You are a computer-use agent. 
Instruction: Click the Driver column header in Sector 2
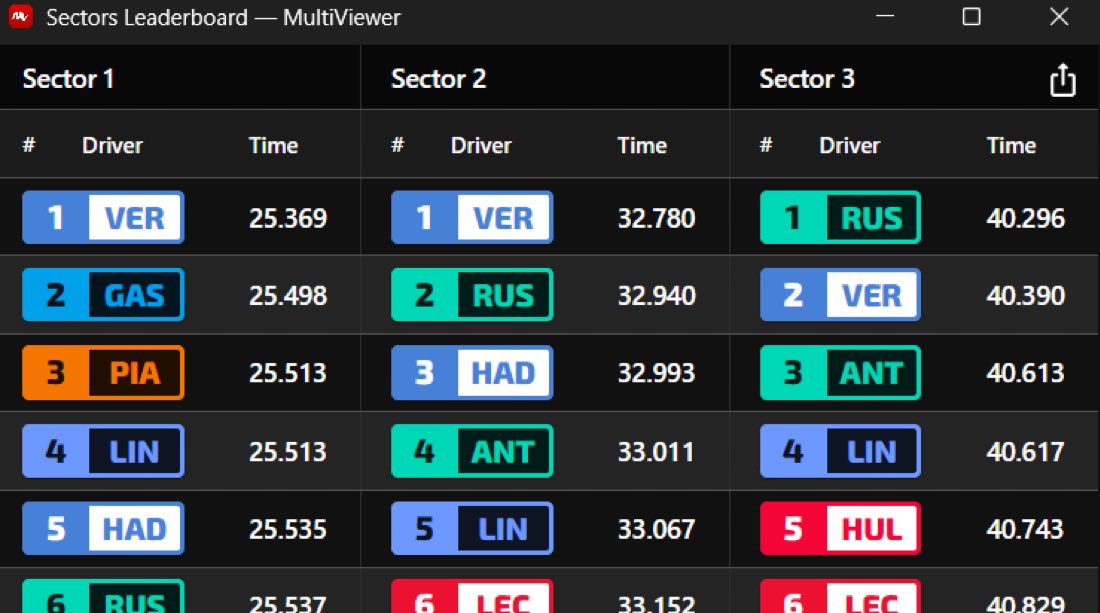(x=481, y=145)
